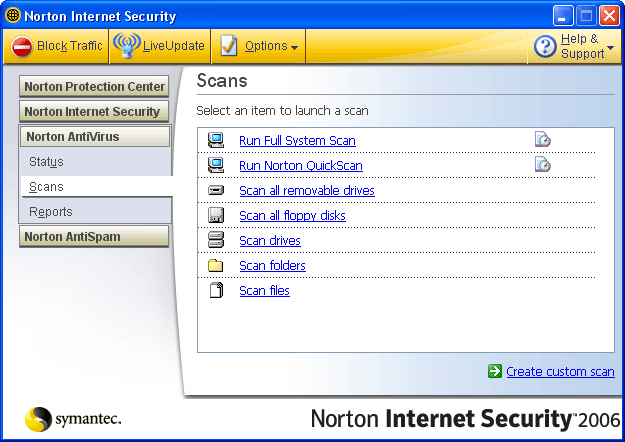This screenshot has height=442, width=625.
Task: Click Run Norton QuickScan link
Action: [301, 166]
